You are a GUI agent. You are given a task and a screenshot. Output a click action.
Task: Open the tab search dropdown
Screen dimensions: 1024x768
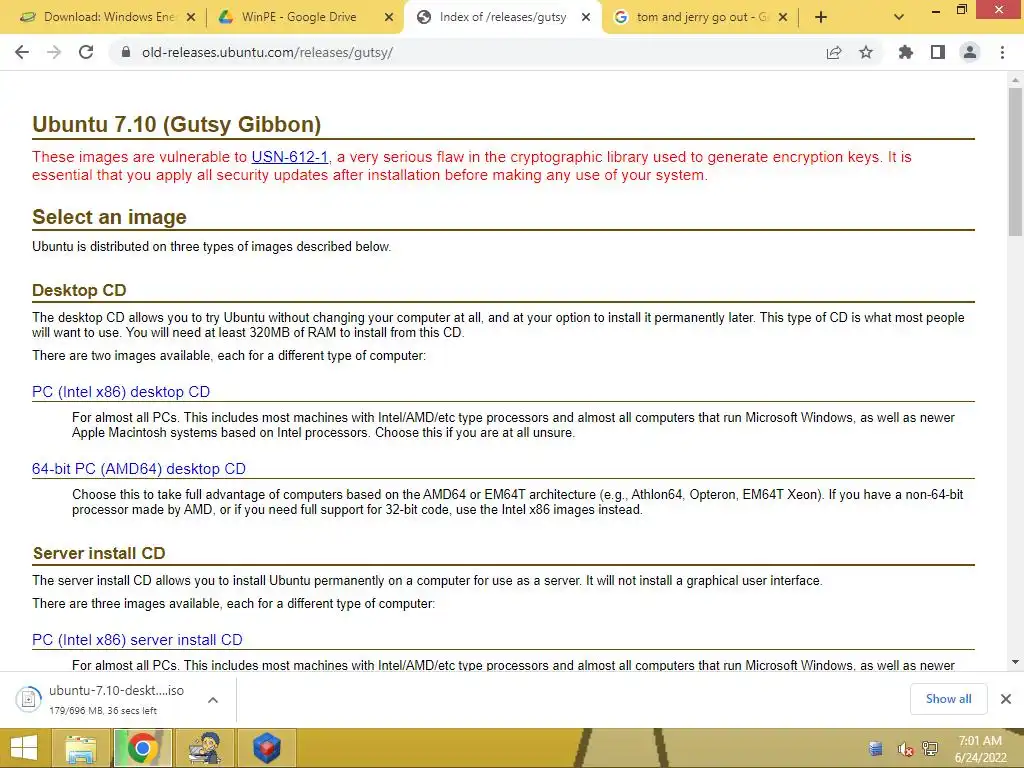[899, 17]
